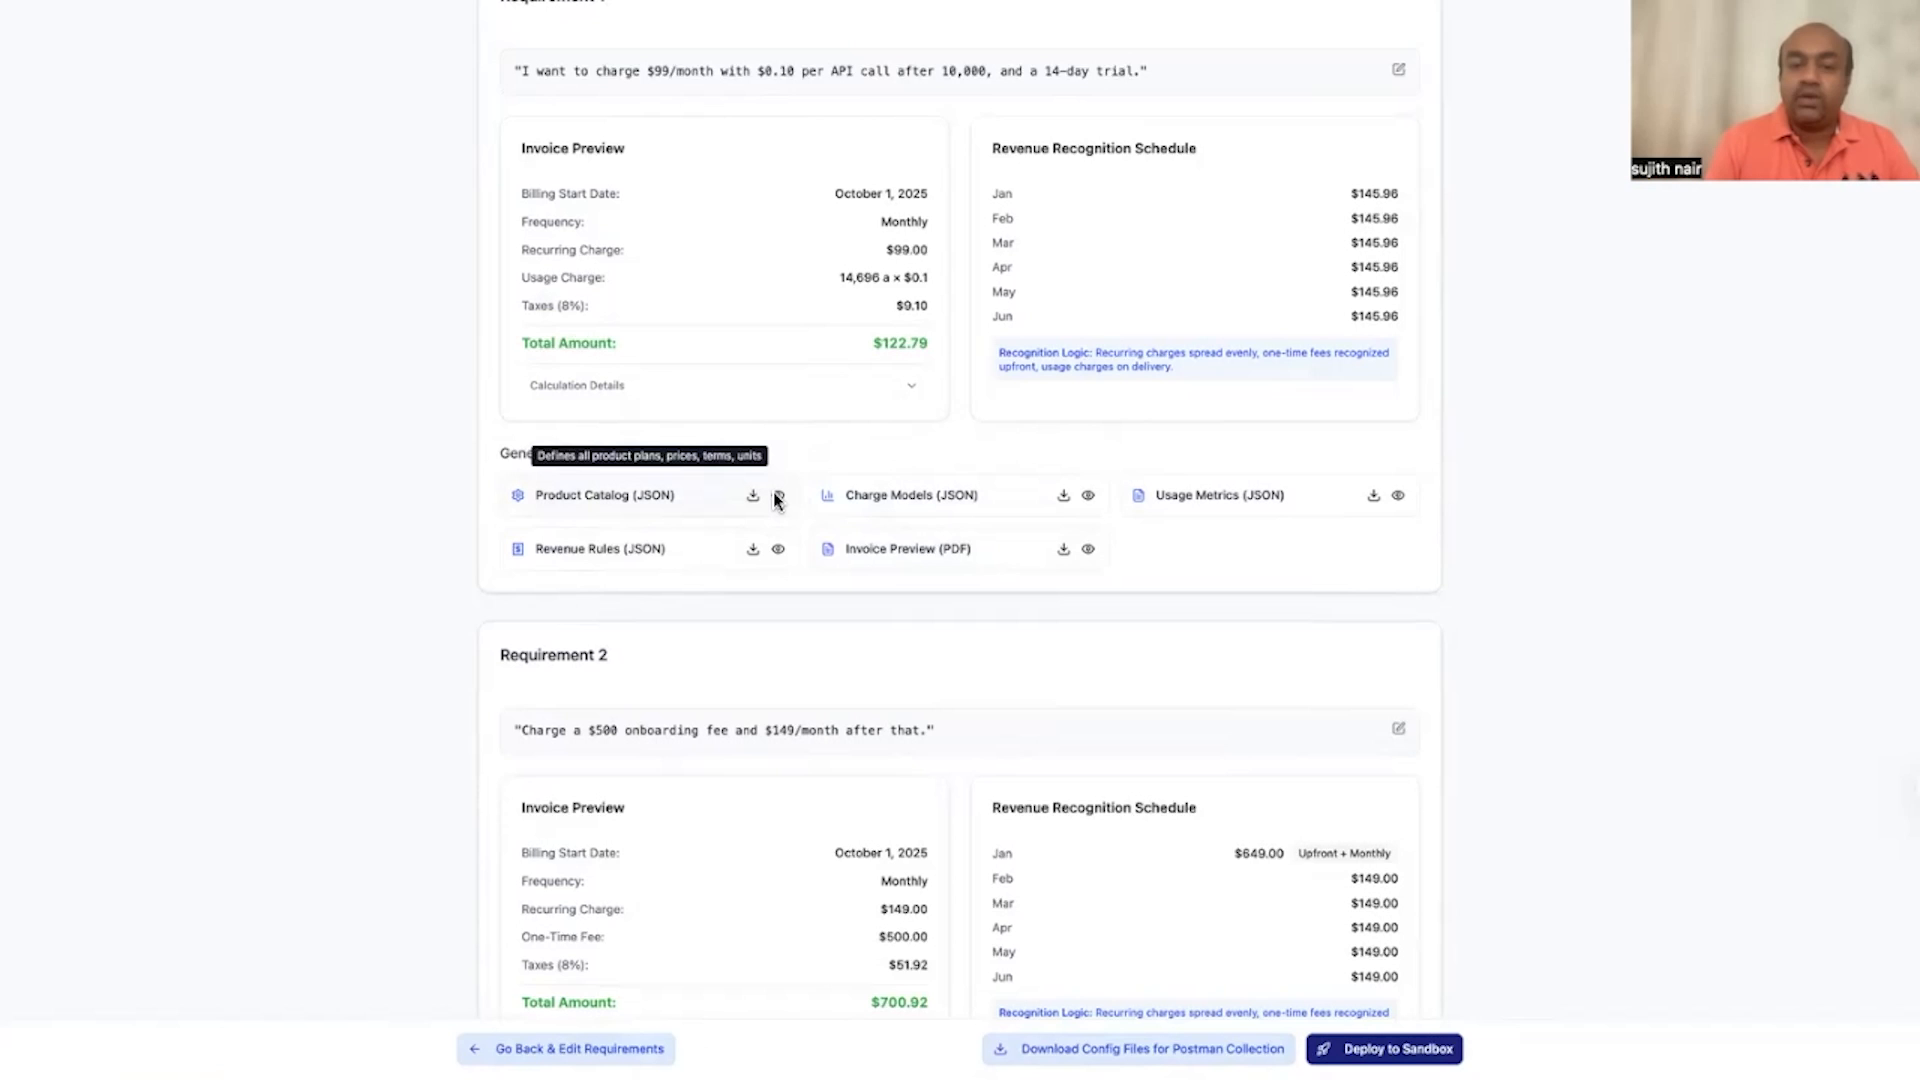Click Download Config Files for Postman Collection
The height and width of the screenshot is (1080, 1920).
click(1139, 1049)
